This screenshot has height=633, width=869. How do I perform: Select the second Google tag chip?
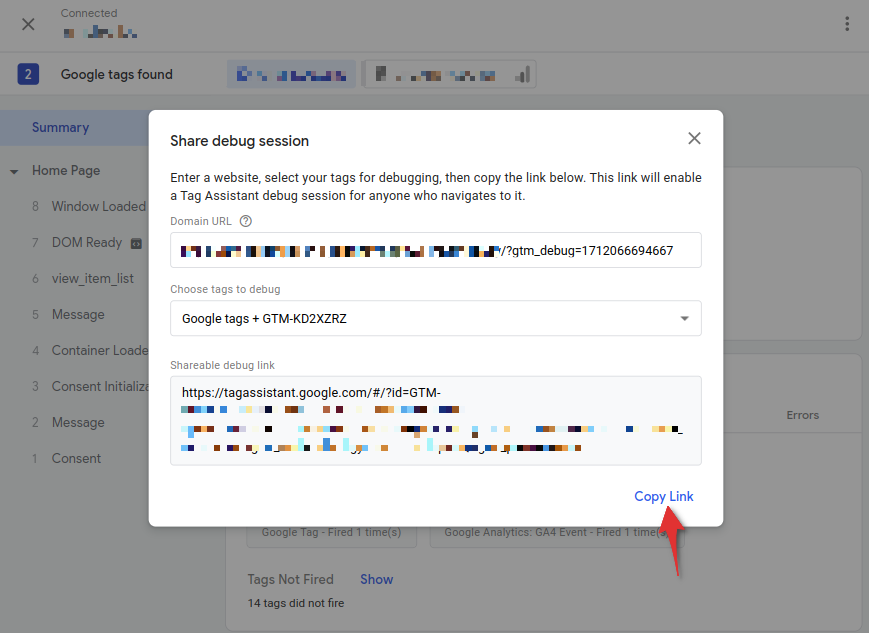point(449,74)
